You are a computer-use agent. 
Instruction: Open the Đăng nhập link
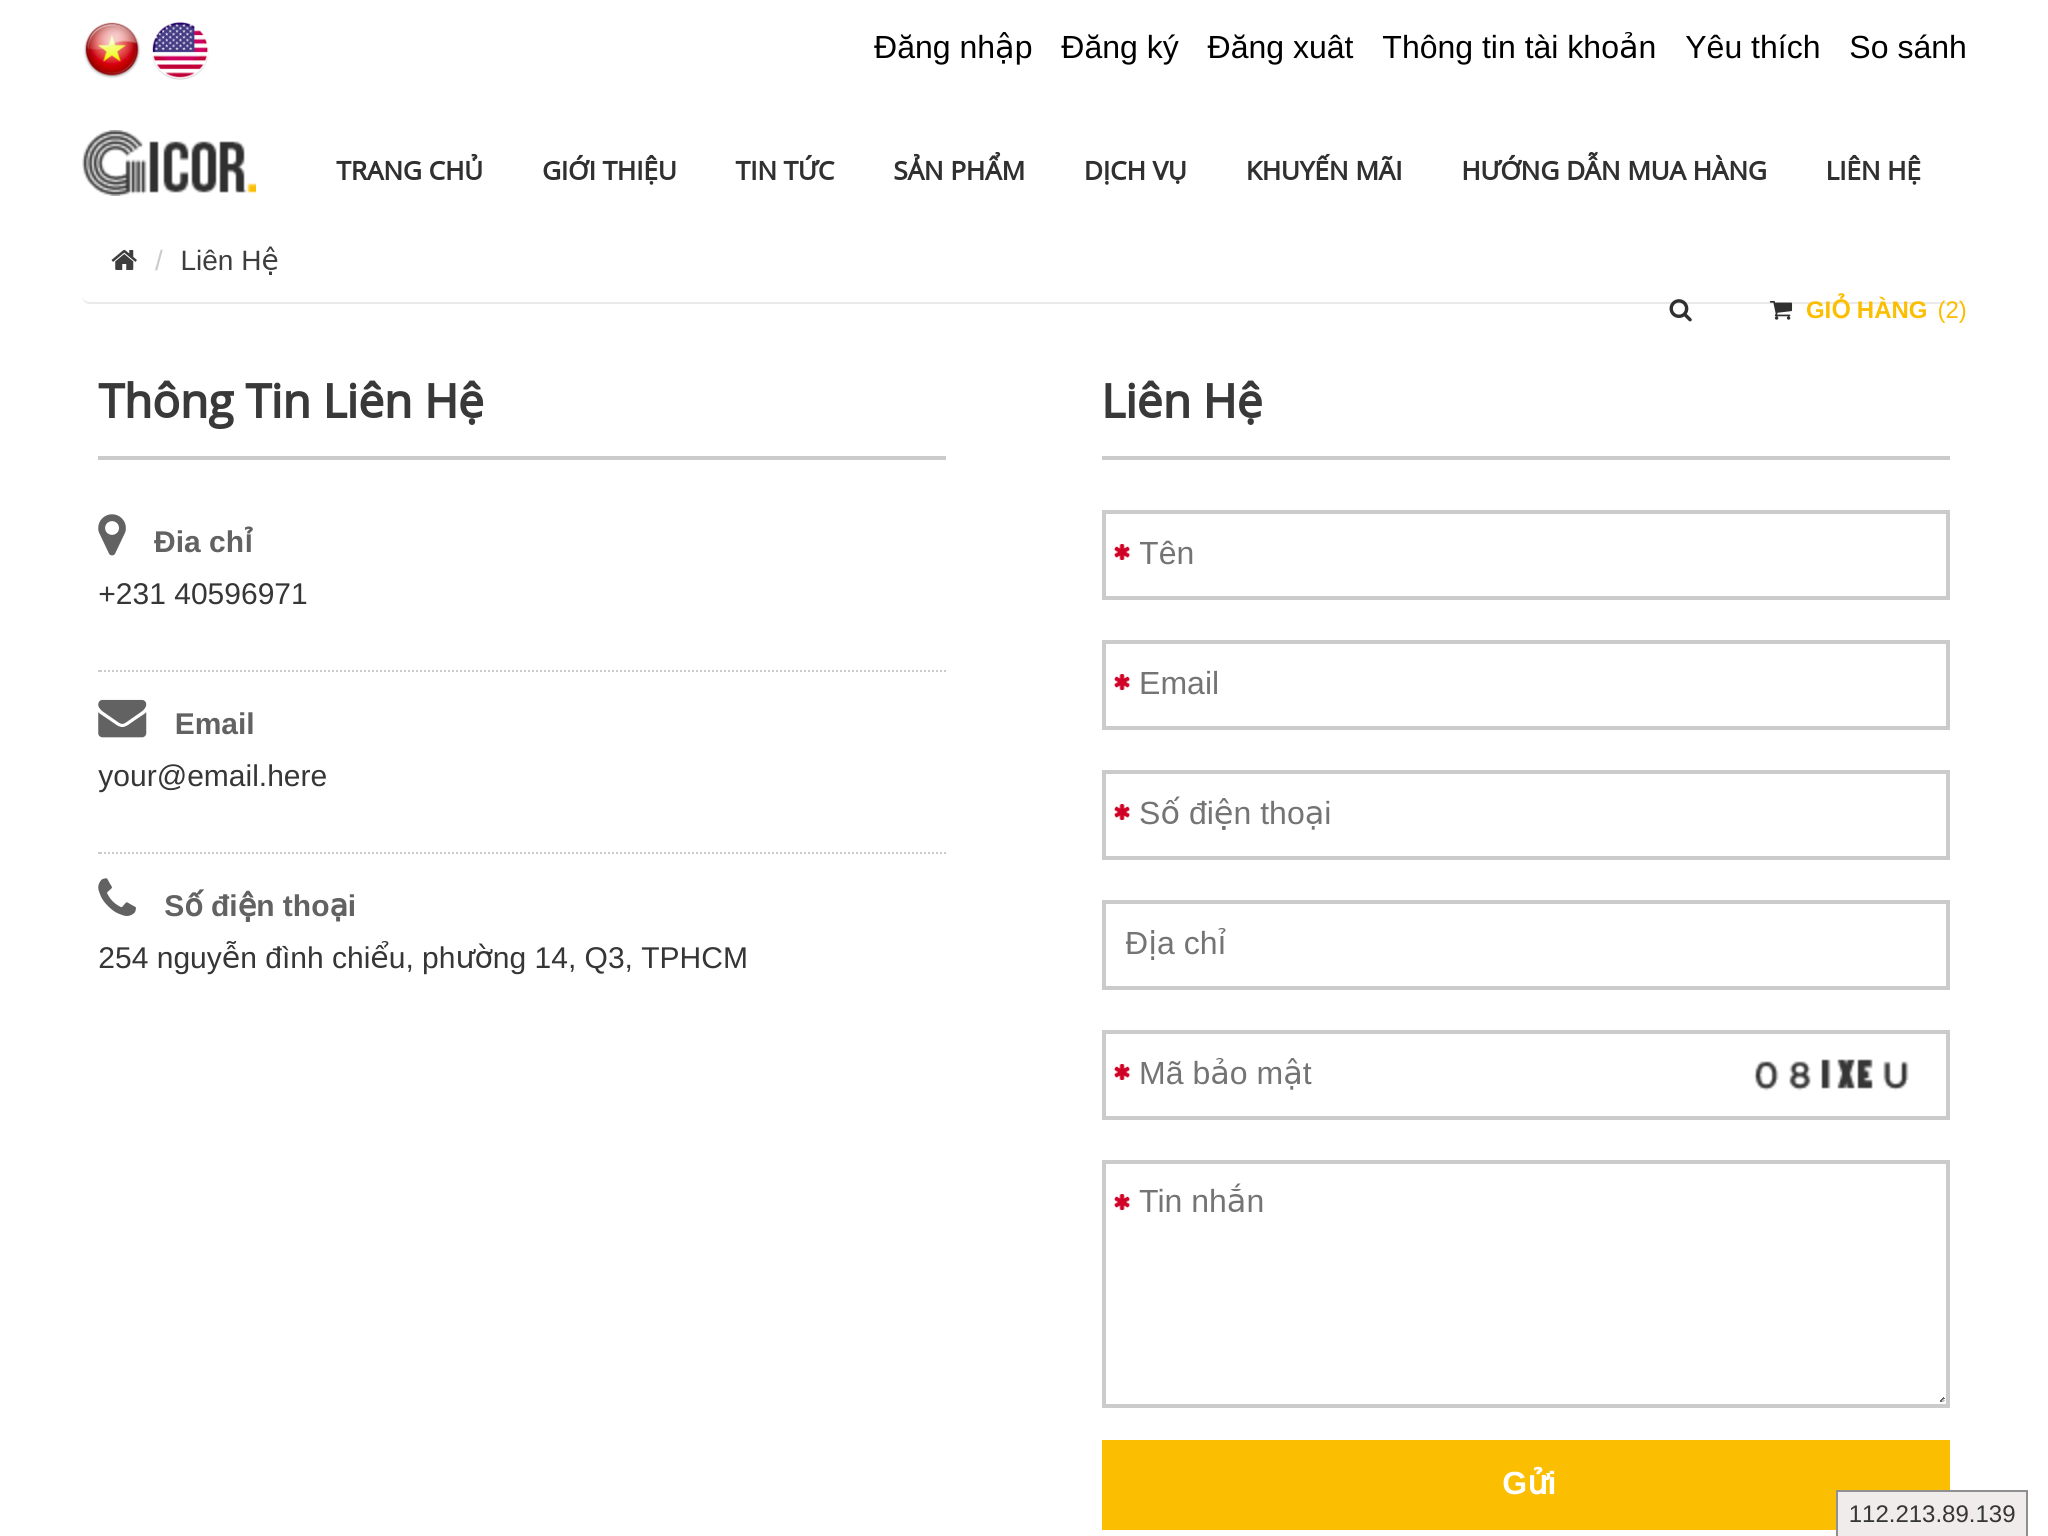(952, 47)
